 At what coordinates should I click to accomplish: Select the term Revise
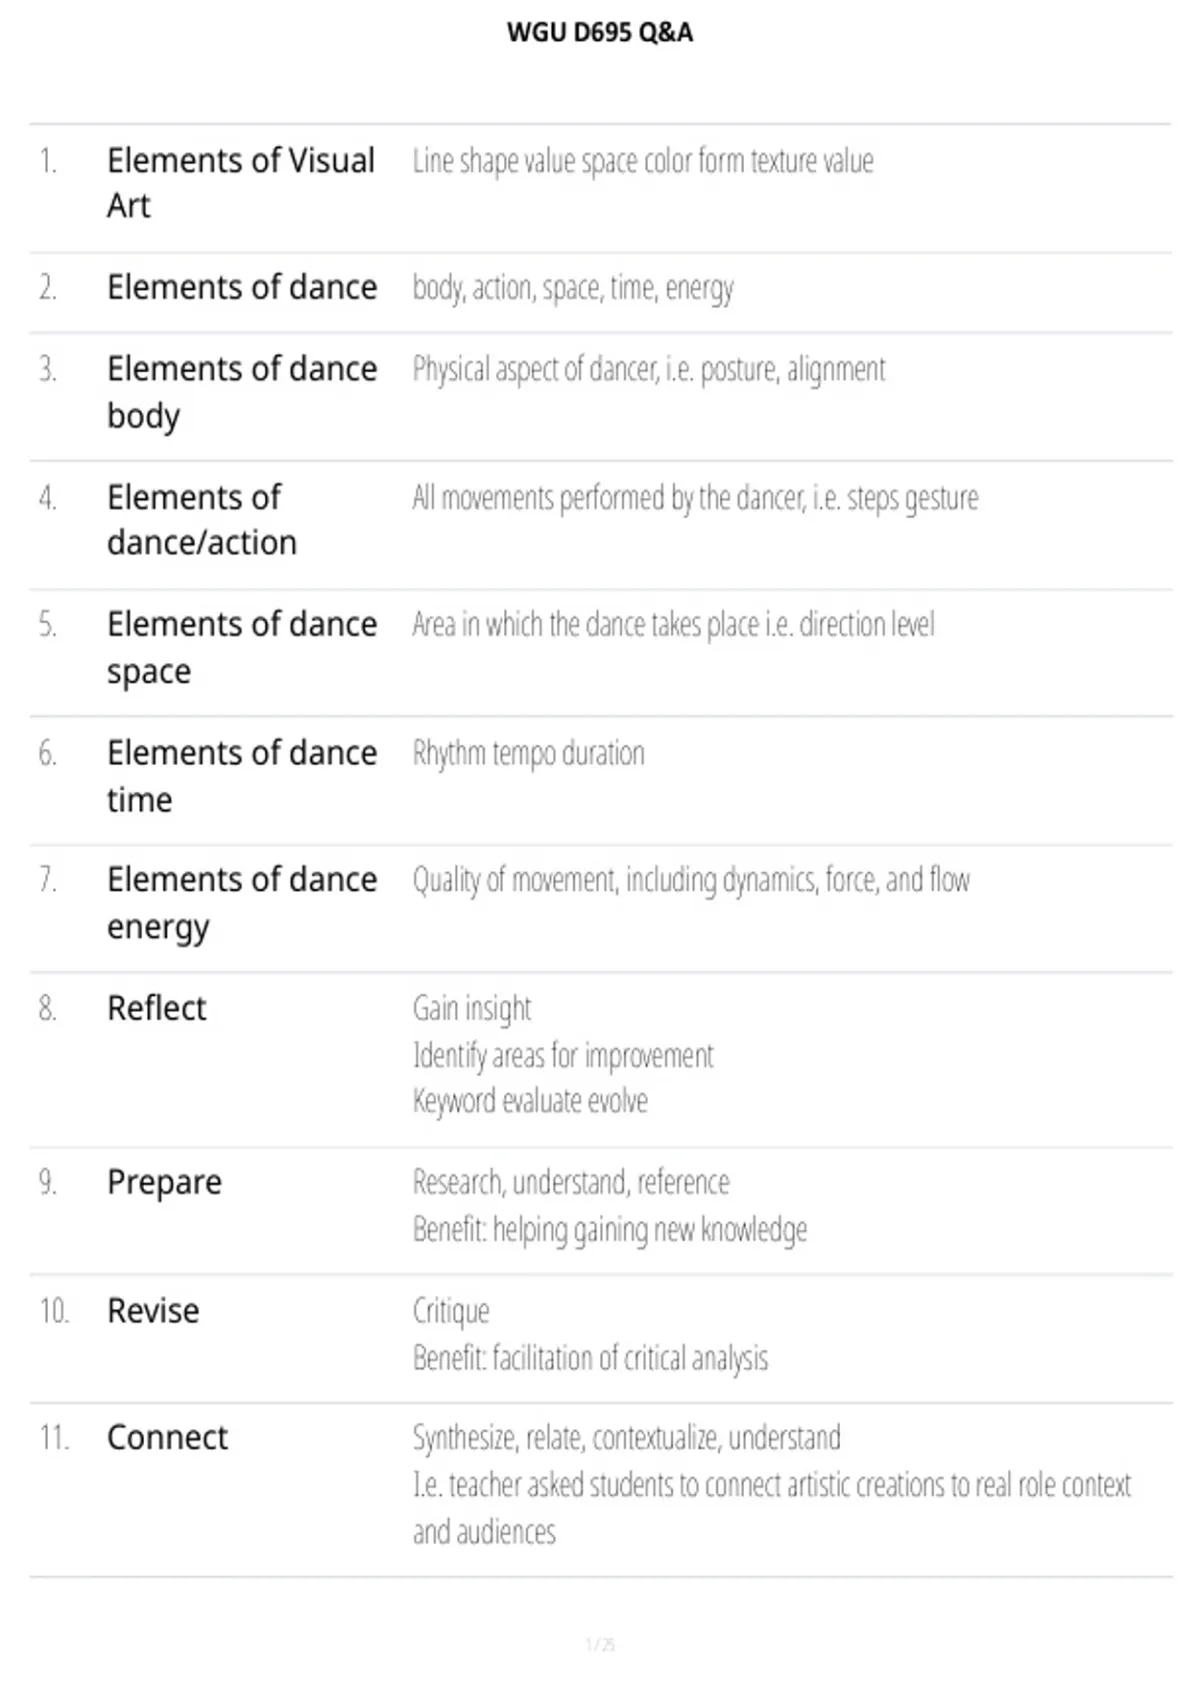coord(153,1311)
